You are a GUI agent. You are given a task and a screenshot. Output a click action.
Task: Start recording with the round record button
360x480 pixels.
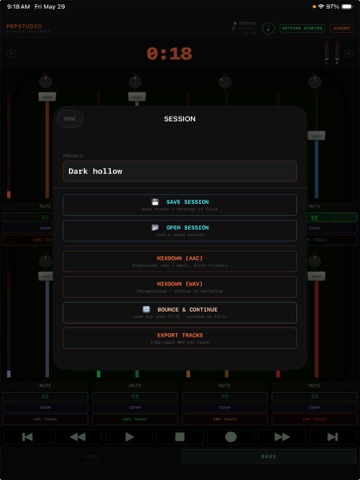[x=231, y=437]
